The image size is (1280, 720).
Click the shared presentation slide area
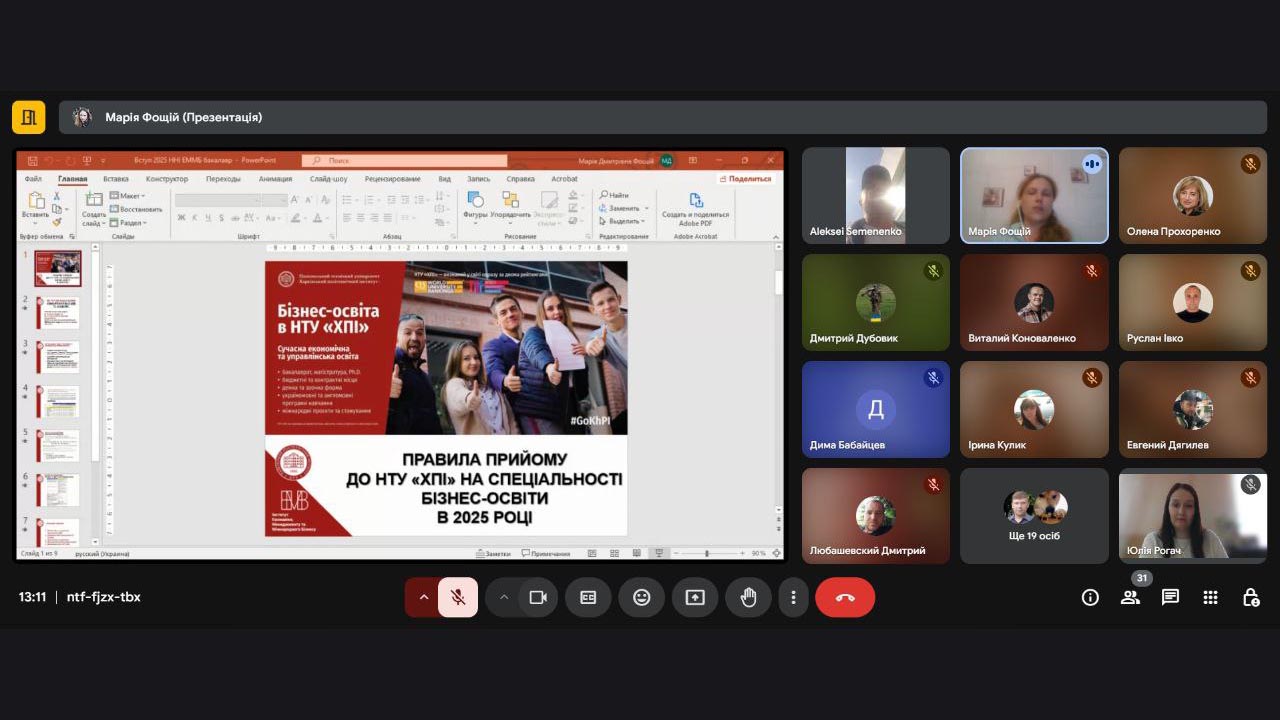[446, 398]
